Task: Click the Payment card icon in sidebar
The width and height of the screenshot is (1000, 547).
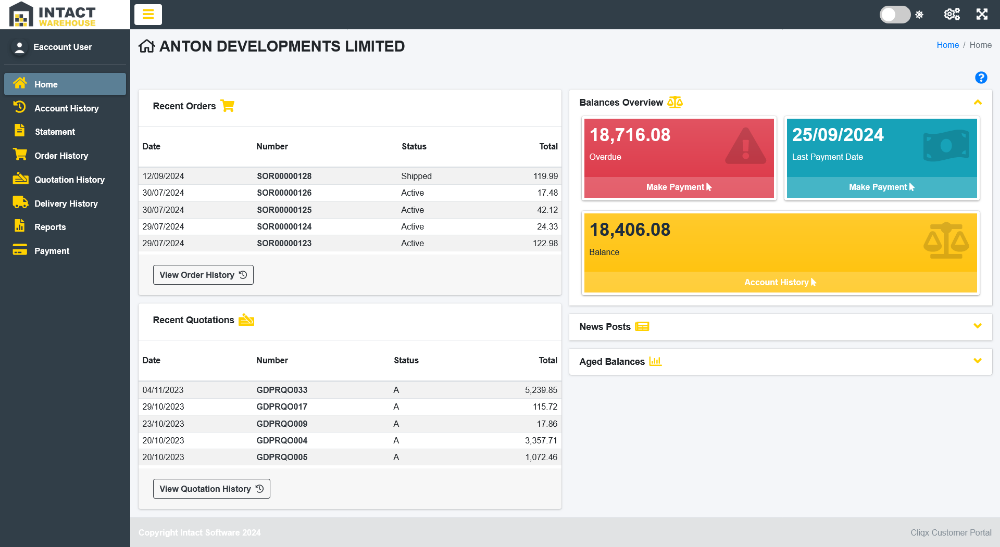Action: 20,250
